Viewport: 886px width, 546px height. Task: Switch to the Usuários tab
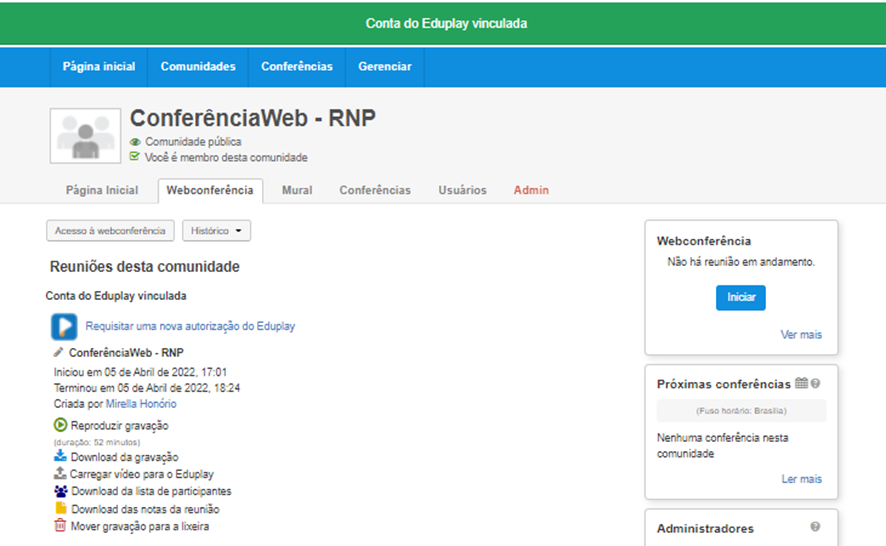(462, 190)
